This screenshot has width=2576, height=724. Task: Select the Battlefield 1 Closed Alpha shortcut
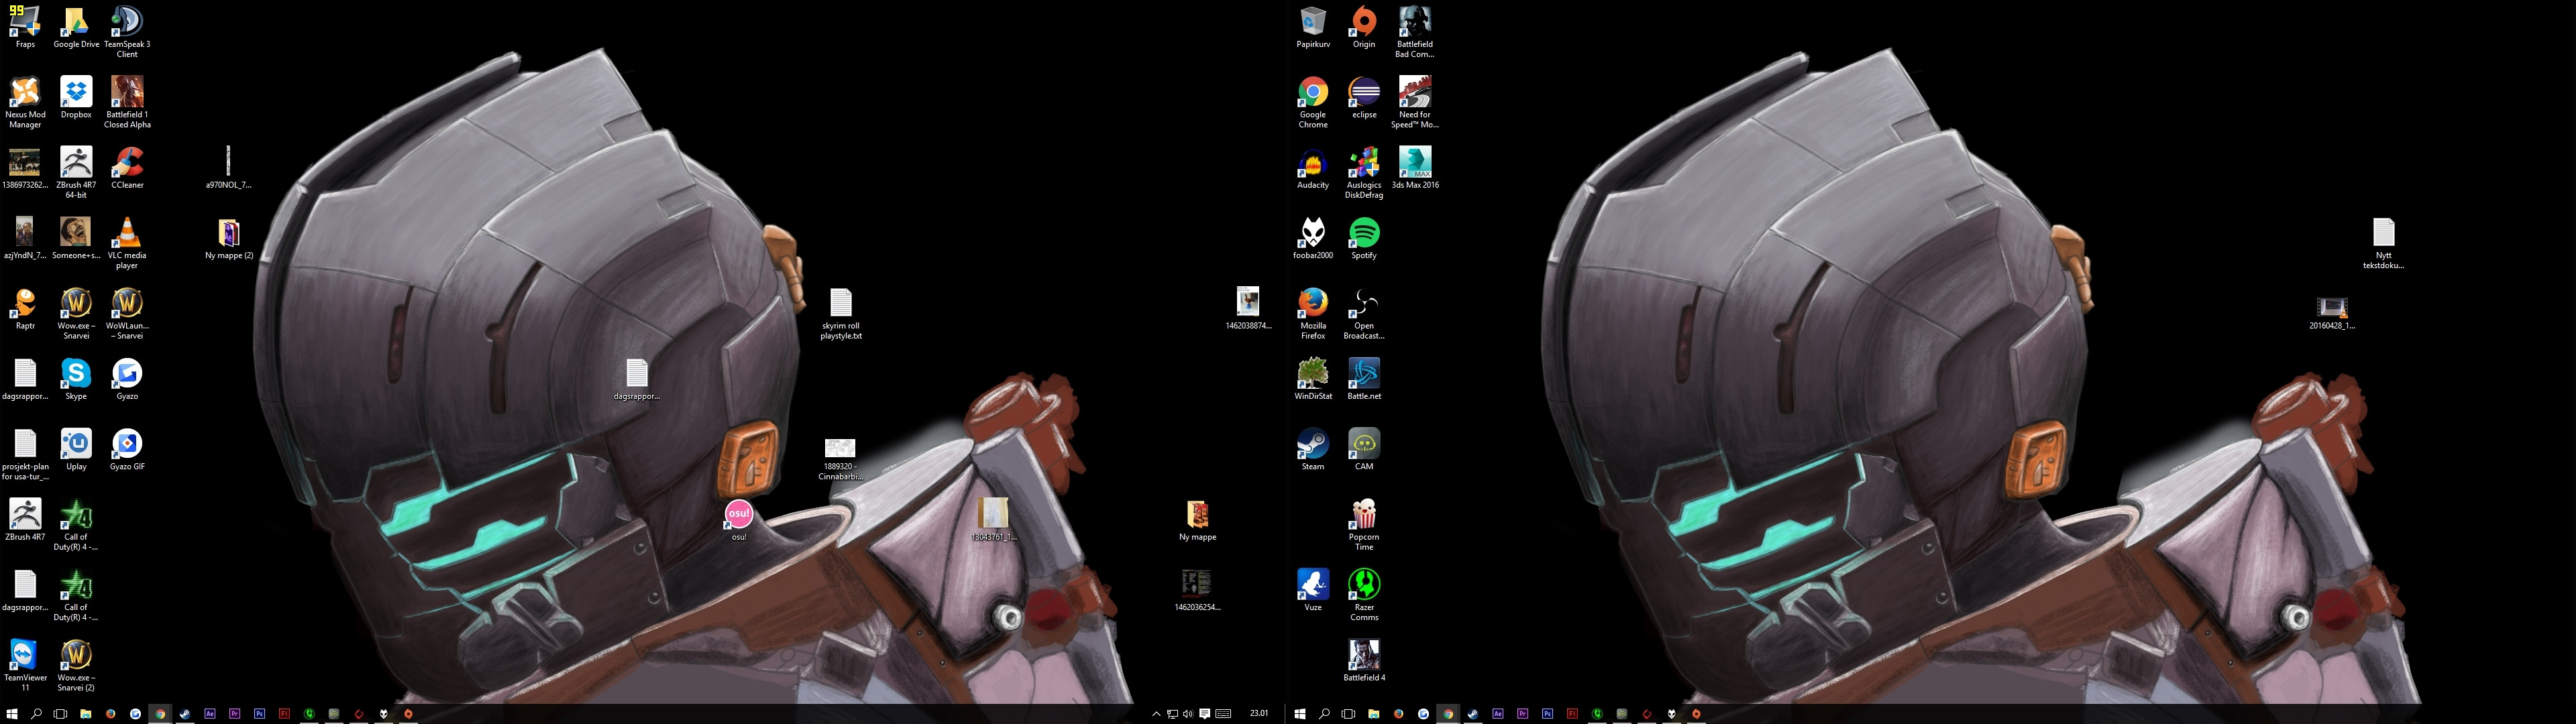(x=127, y=102)
